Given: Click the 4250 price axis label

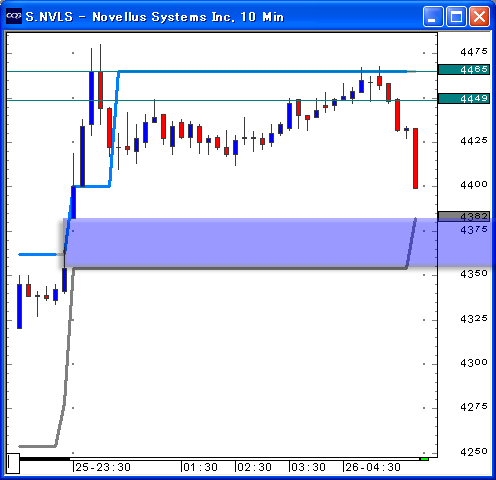Looking at the screenshot, I should point(474,452).
